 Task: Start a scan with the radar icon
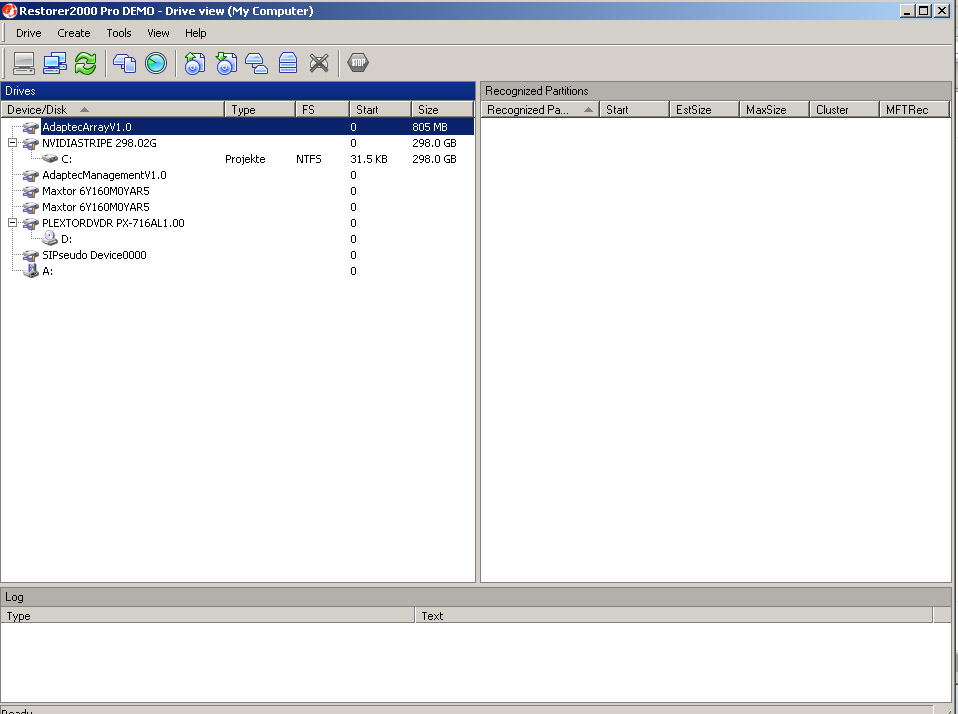[x=156, y=63]
